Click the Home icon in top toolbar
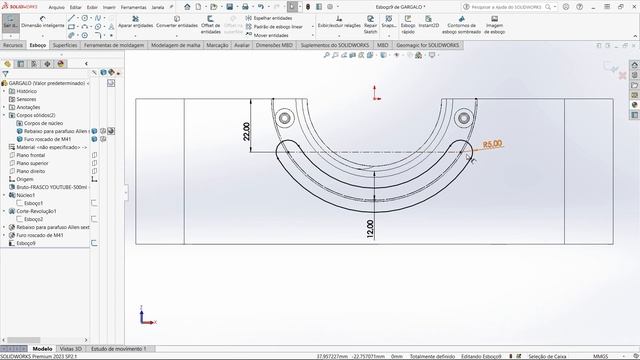 (187, 7)
